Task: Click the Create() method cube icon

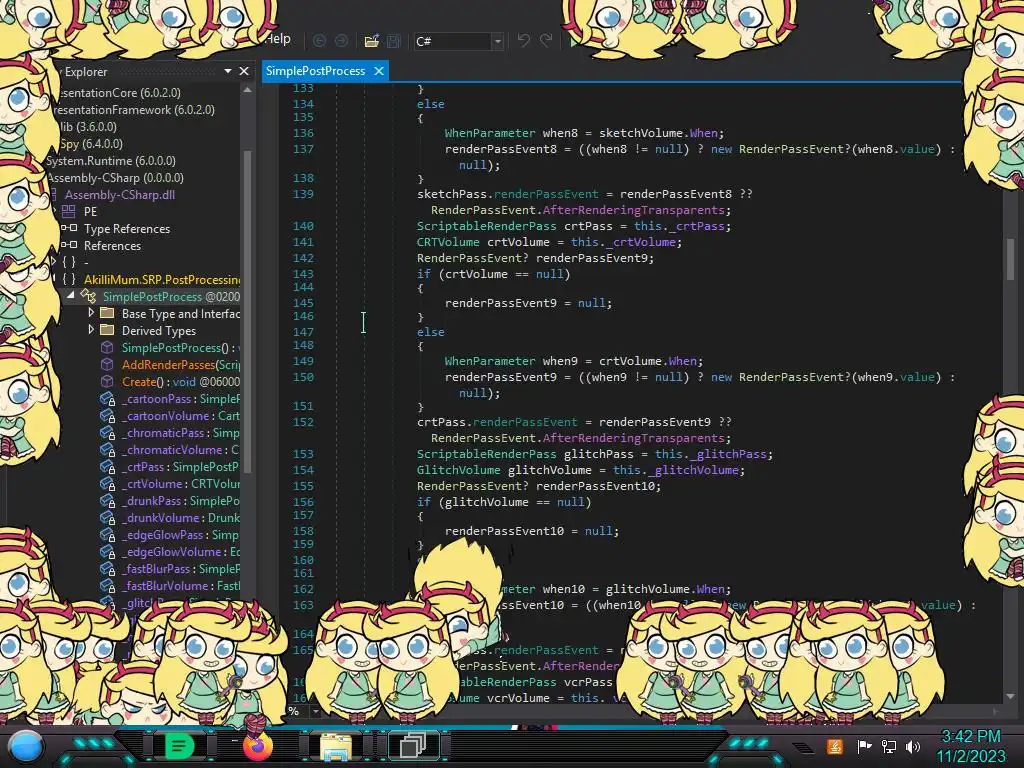Action: pos(107,381)
